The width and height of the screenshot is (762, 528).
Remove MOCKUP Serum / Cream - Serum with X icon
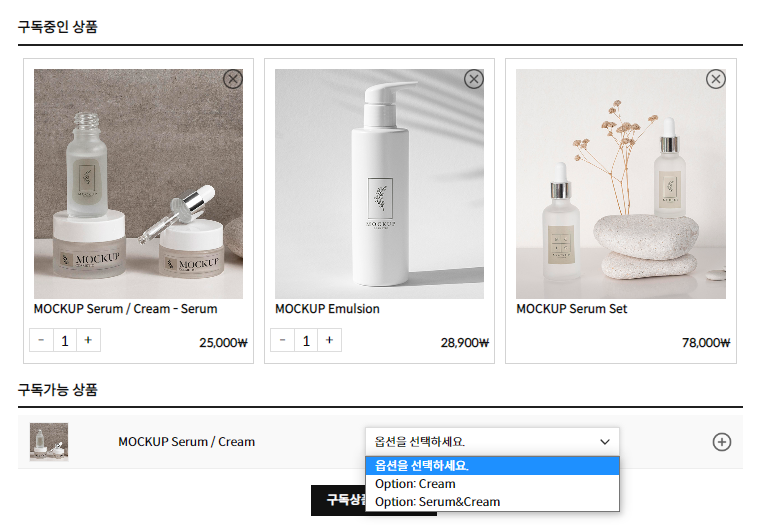coord(233,79)
